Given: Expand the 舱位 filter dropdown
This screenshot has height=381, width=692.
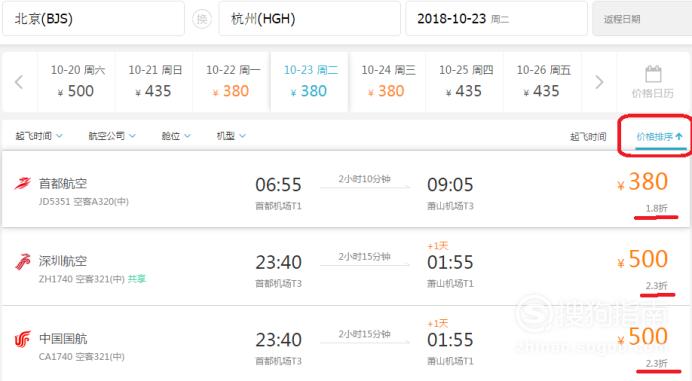Looking at the screenshot, I should click(x=176, y=136).
